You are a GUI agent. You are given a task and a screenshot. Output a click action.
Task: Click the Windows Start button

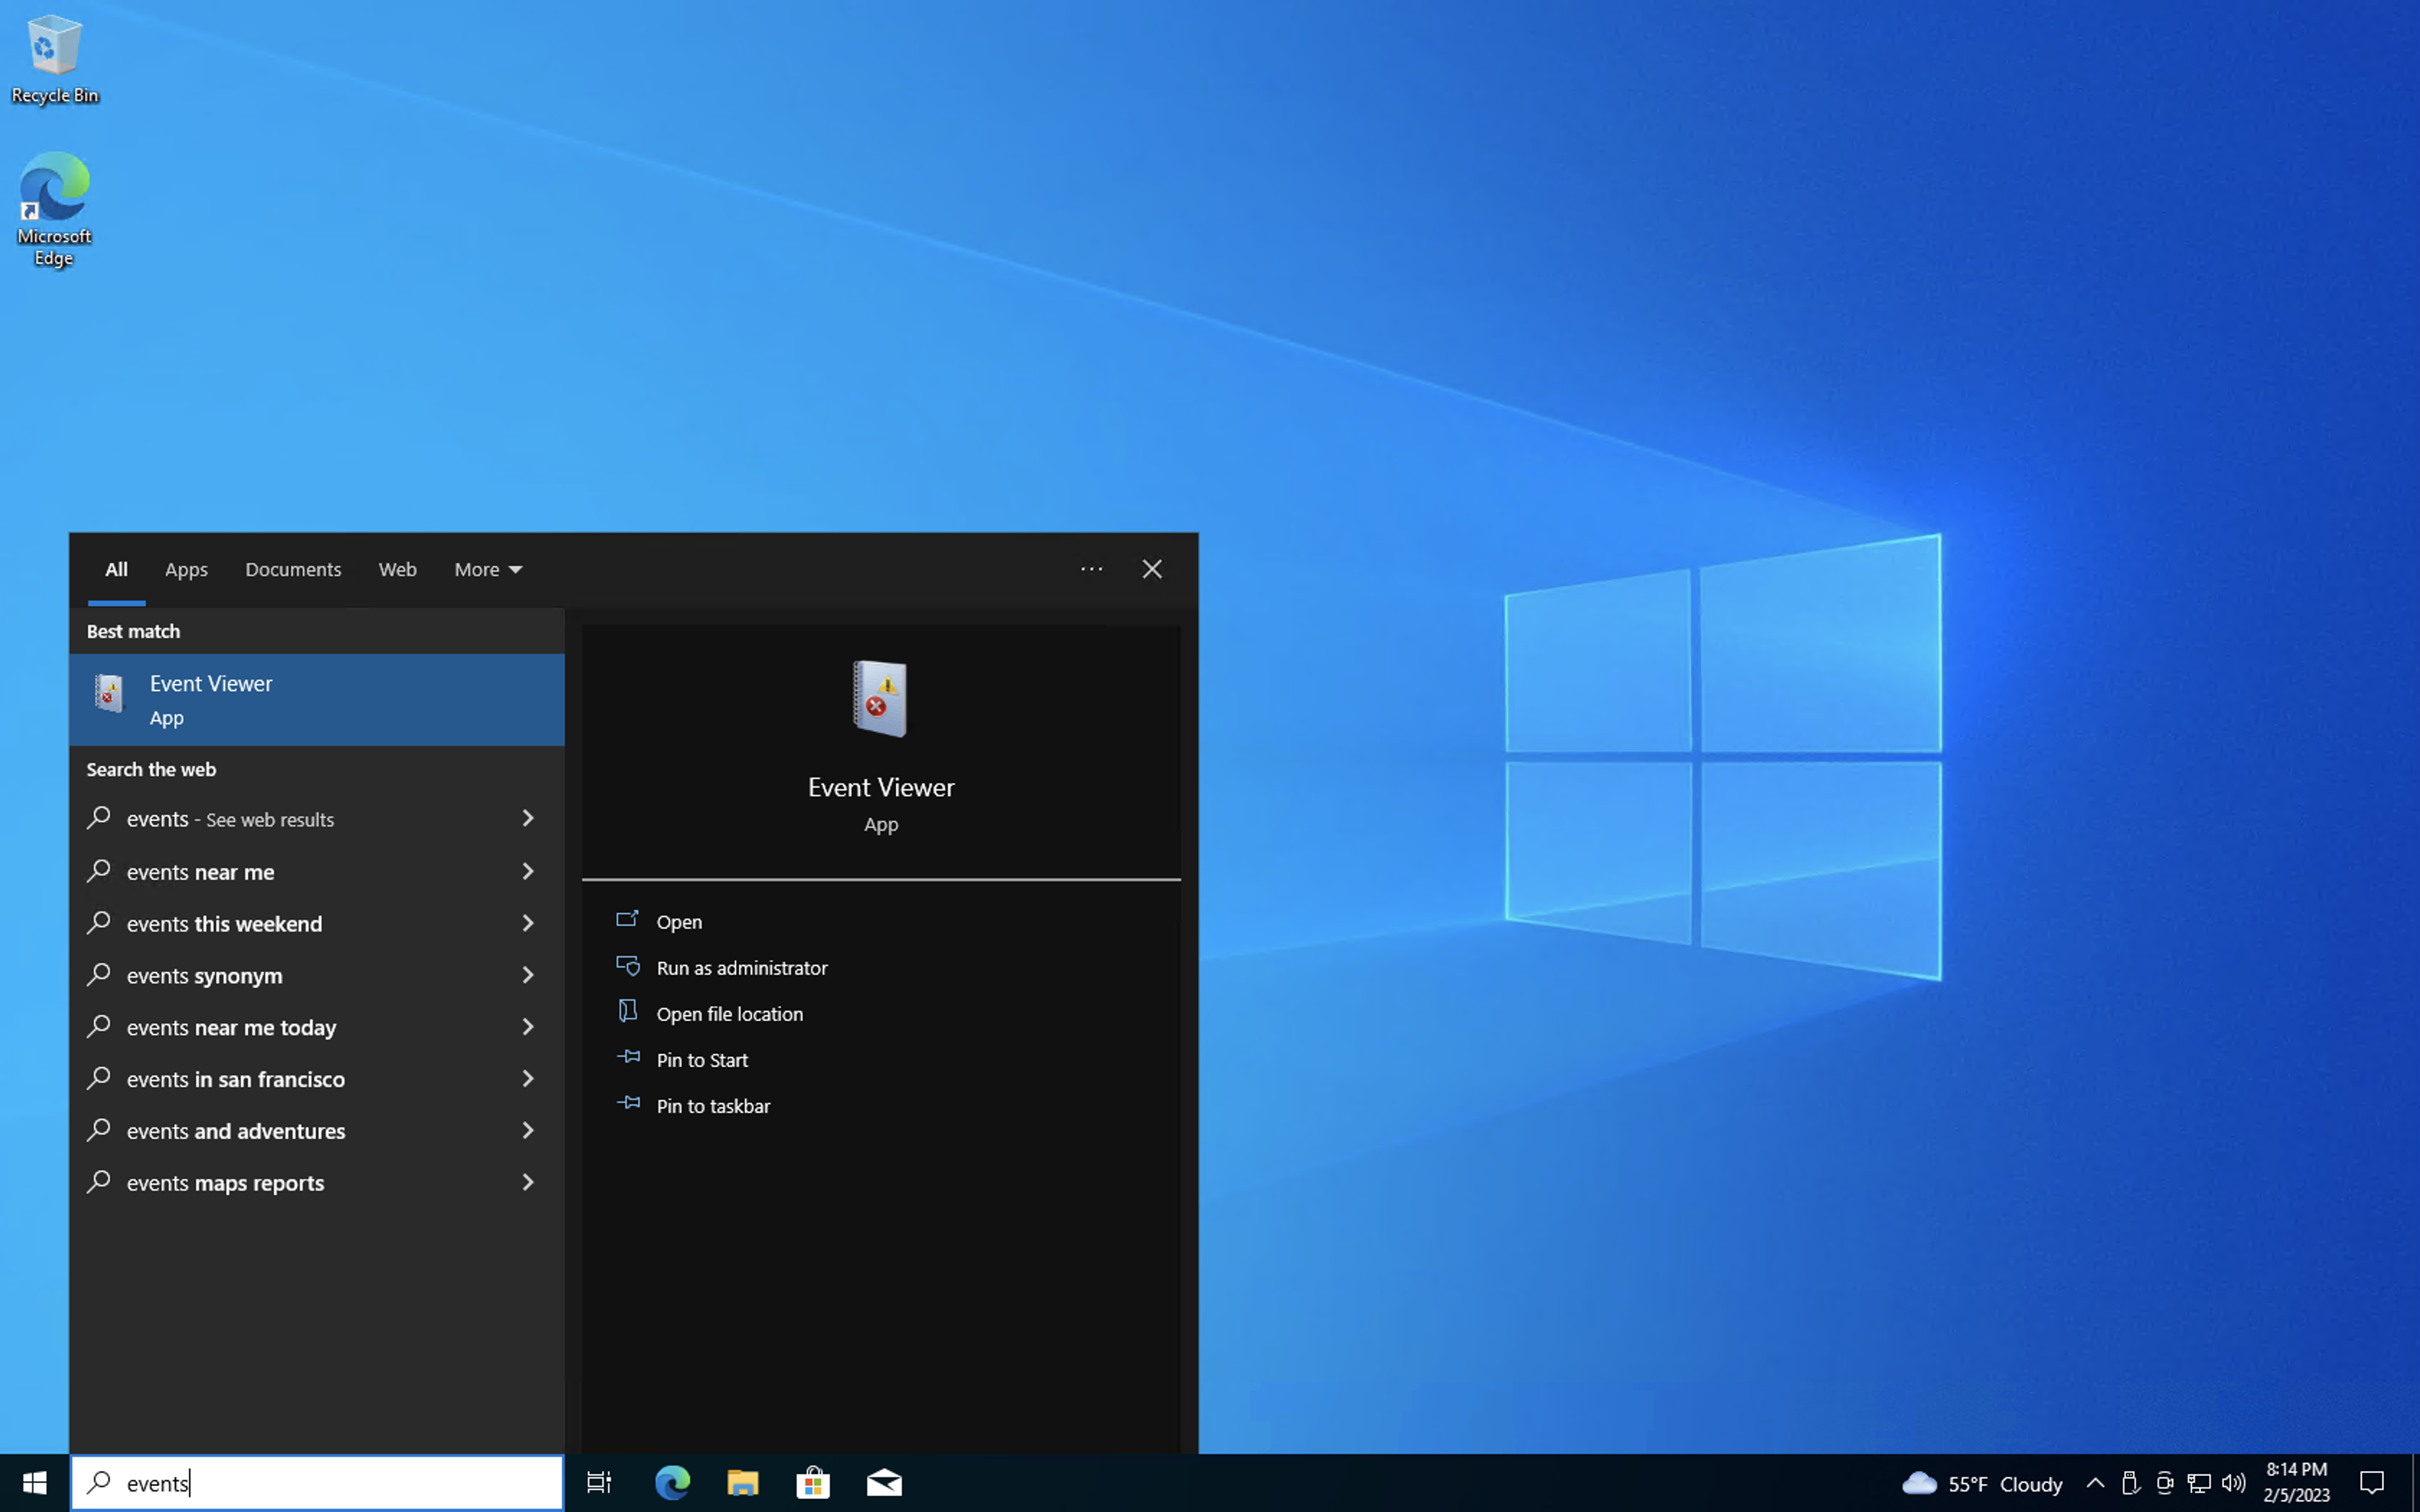tap(34, 1483)
